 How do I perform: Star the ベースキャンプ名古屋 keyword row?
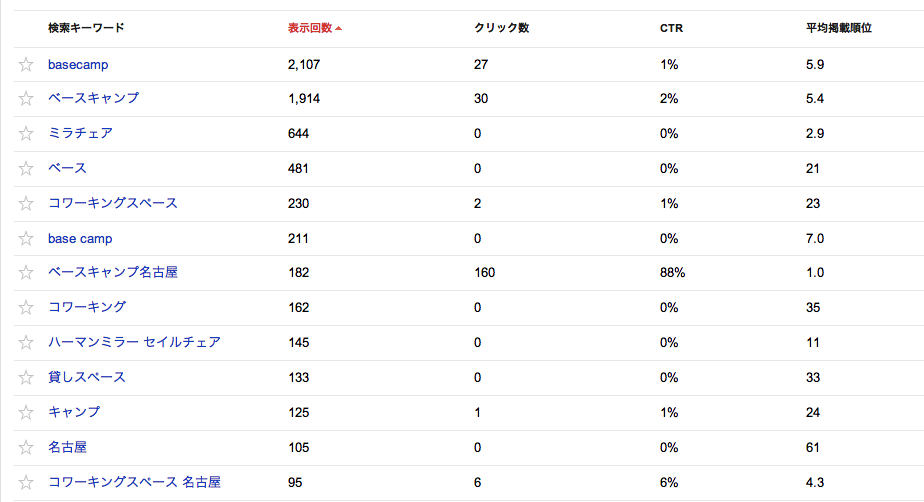[26, 273]
